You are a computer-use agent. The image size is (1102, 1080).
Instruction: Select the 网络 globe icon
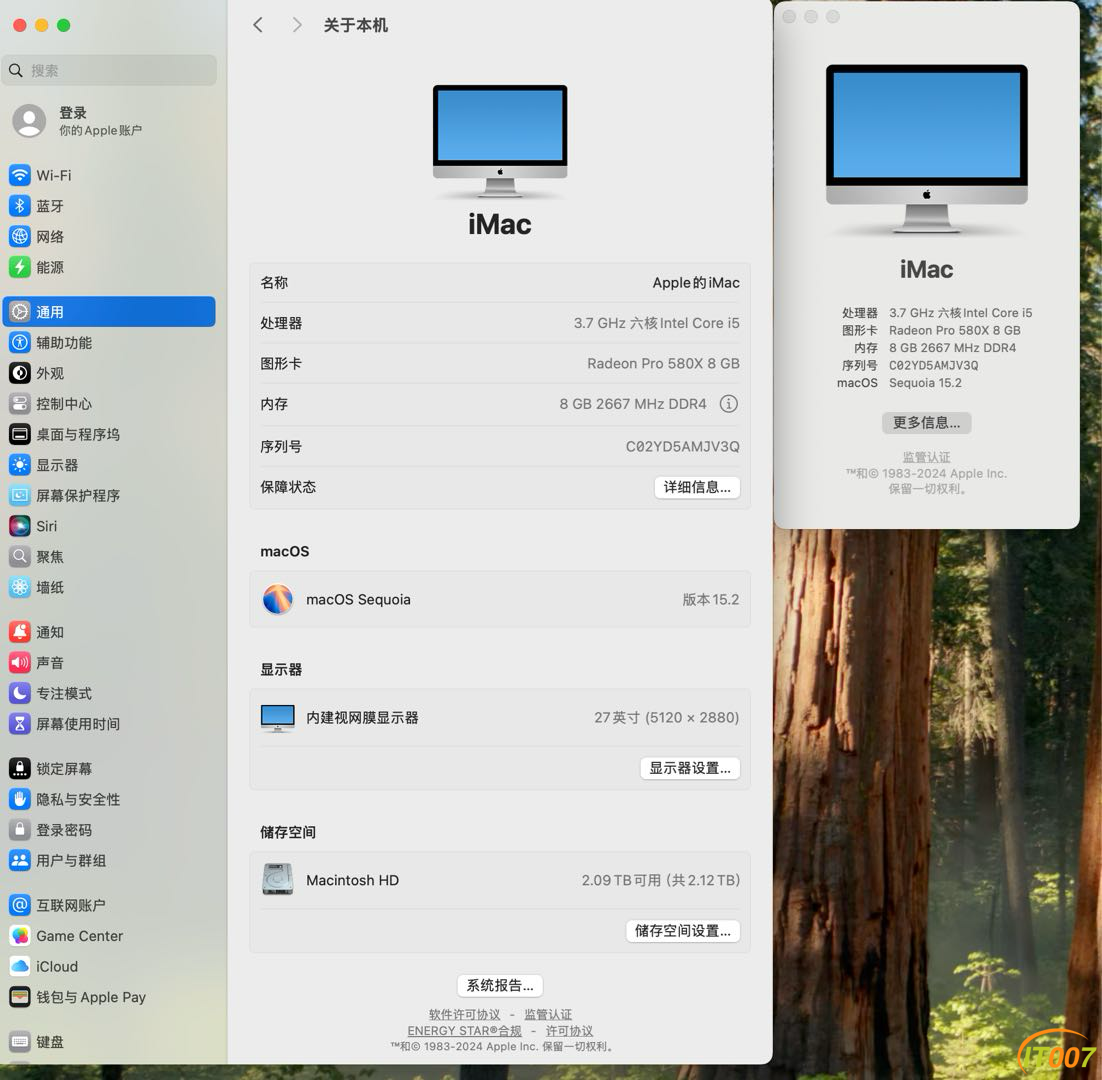[20, 237]
